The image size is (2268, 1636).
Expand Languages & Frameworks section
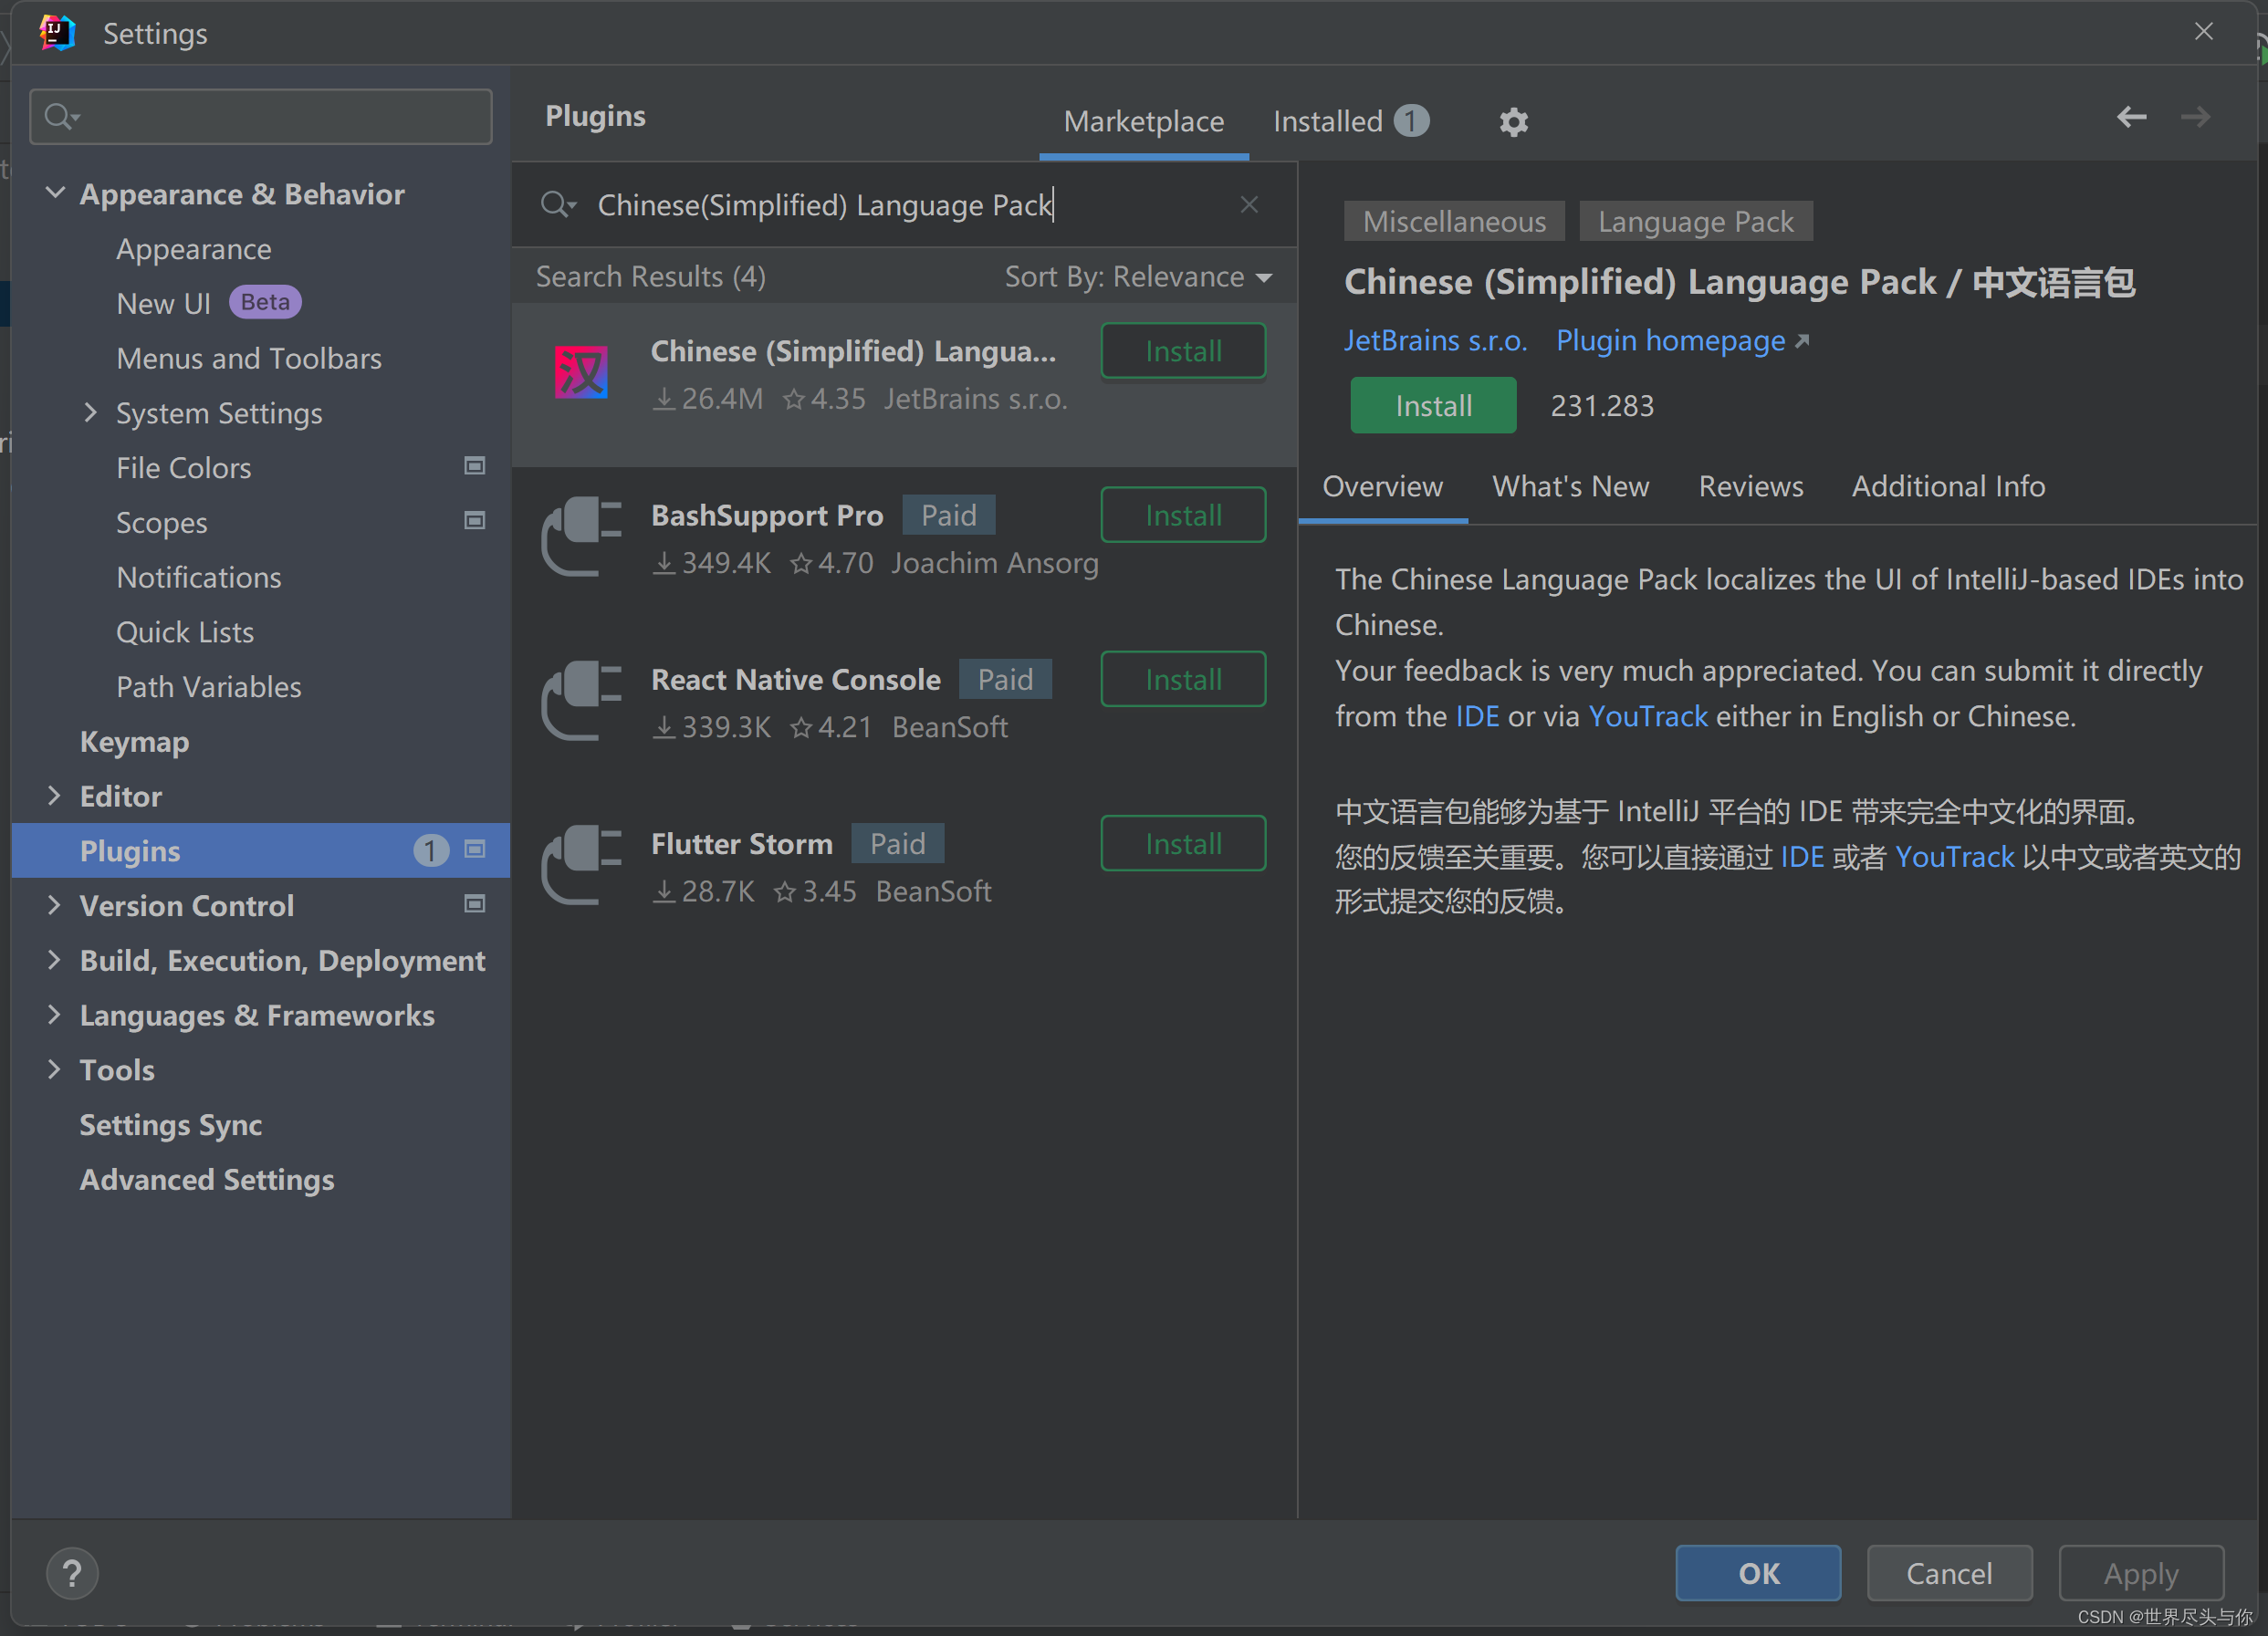pyautogui.click(x=55, y=1014)
